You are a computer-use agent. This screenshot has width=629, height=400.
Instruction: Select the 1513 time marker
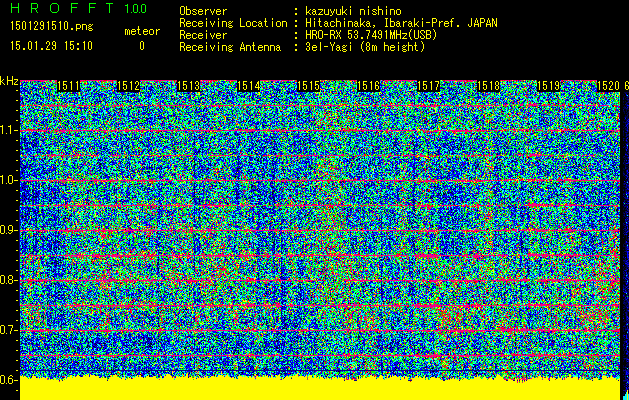[190, 87]
